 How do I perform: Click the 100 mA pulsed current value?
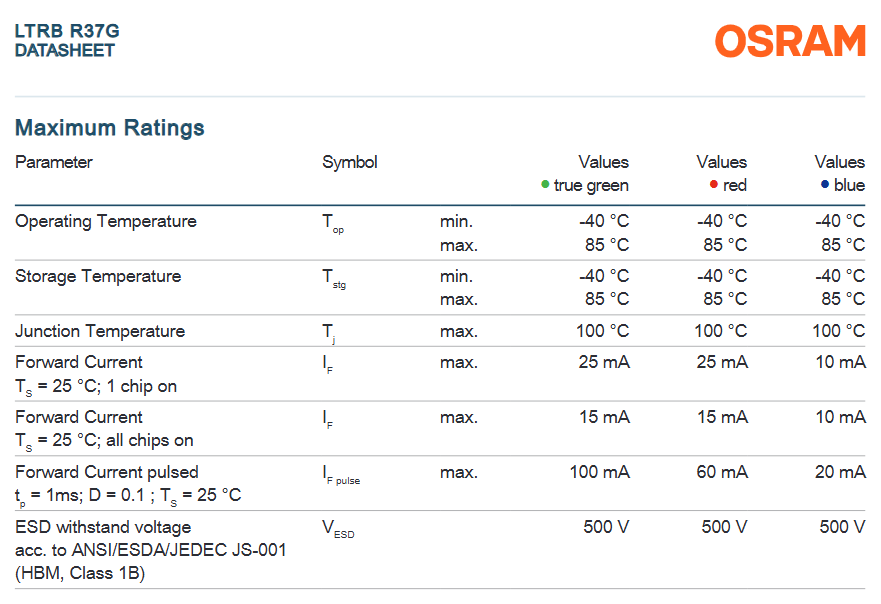click(x=599, y=472)
